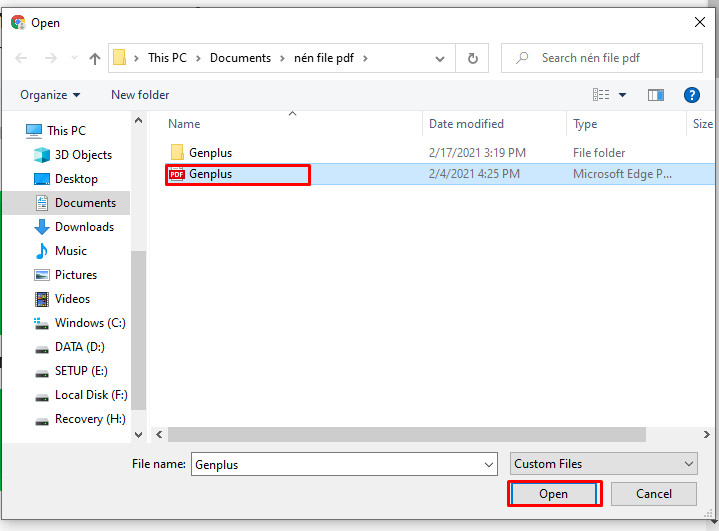Create a New folder
719x531 pixels.
pos(140,95)
